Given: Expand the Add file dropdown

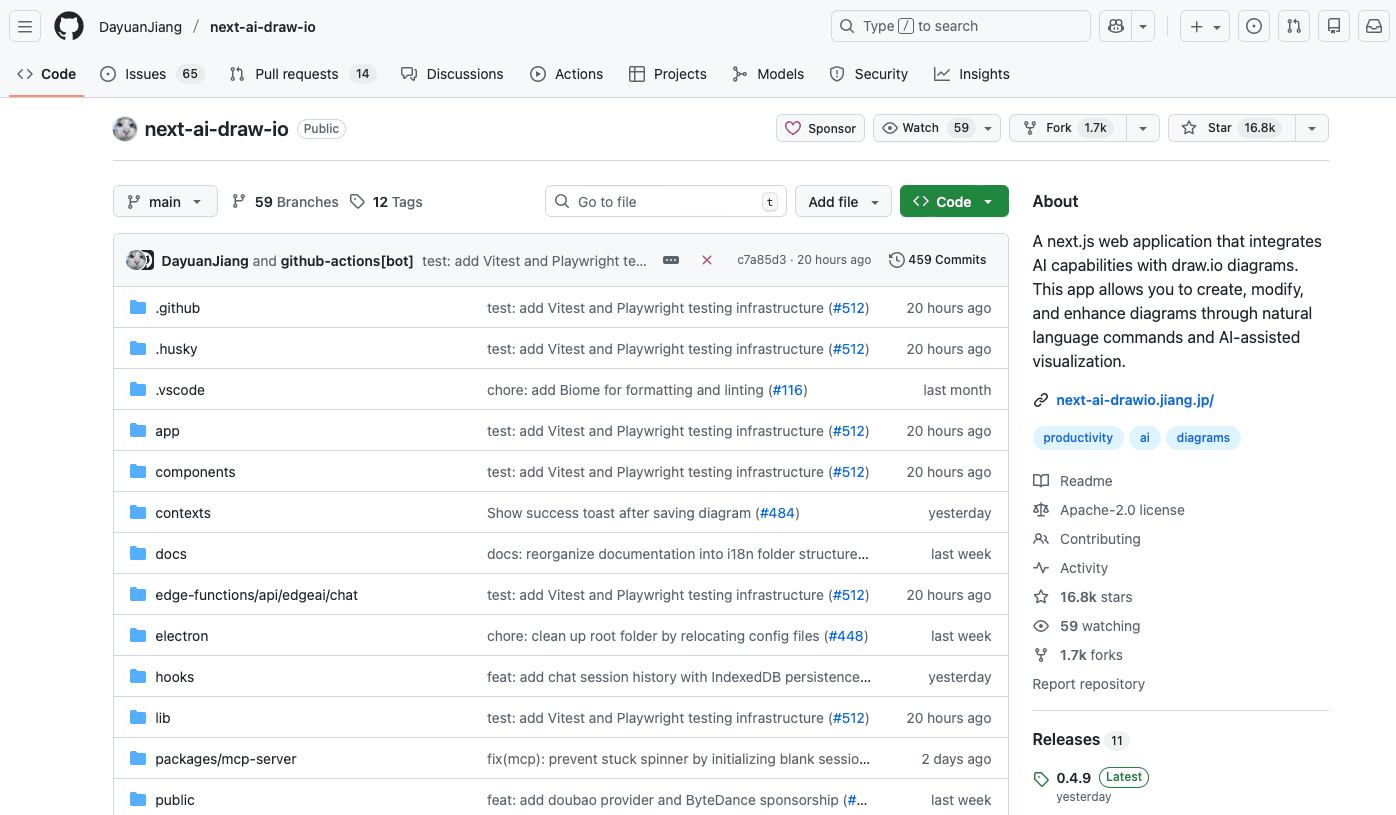Looking at the screenshot, I should 843,201.
